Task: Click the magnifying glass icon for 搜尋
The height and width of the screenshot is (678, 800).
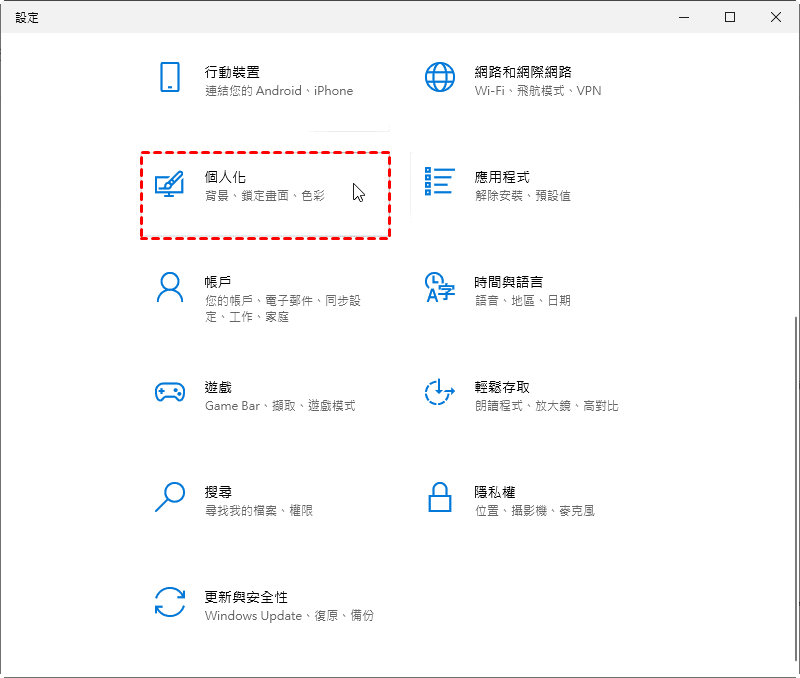Action: coord(169,497)
